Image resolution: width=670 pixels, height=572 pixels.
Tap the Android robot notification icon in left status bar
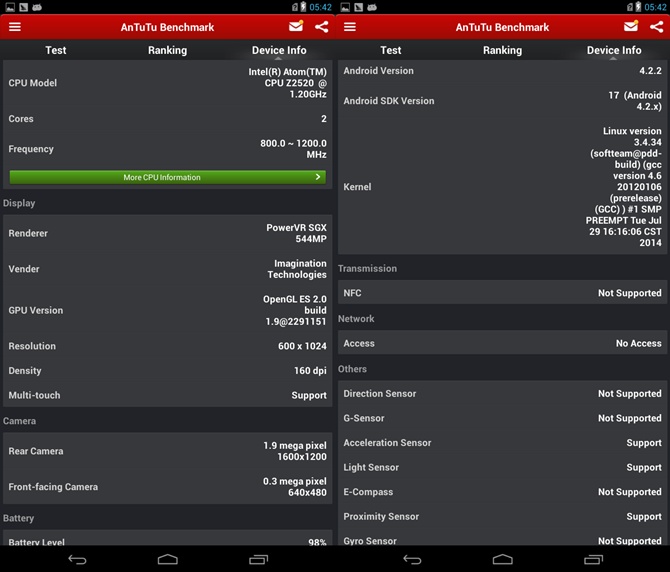pyautogui.click(x=37, y=7)
